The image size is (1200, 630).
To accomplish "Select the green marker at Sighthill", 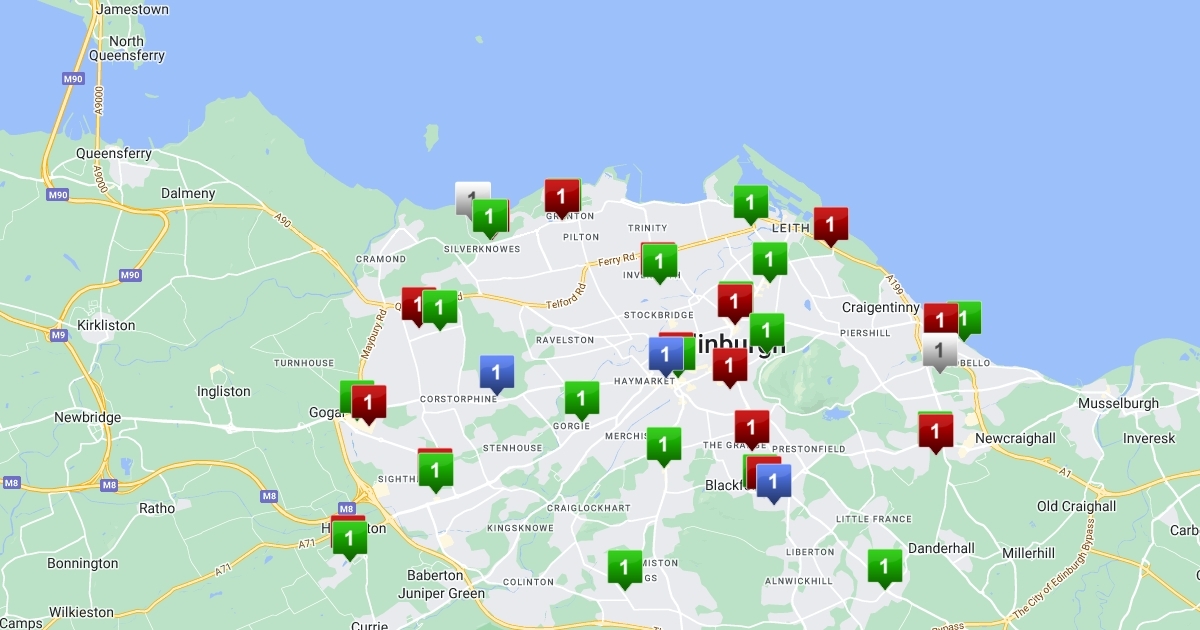I will [x=435, y=470].
